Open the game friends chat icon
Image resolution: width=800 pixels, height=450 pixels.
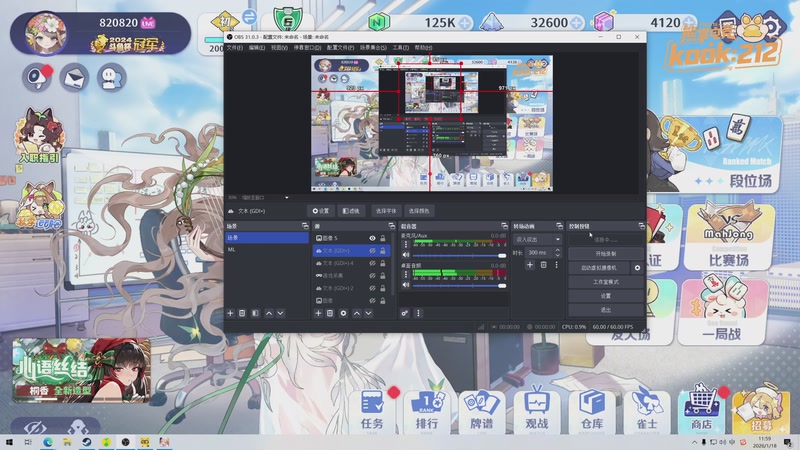[111, 78]
